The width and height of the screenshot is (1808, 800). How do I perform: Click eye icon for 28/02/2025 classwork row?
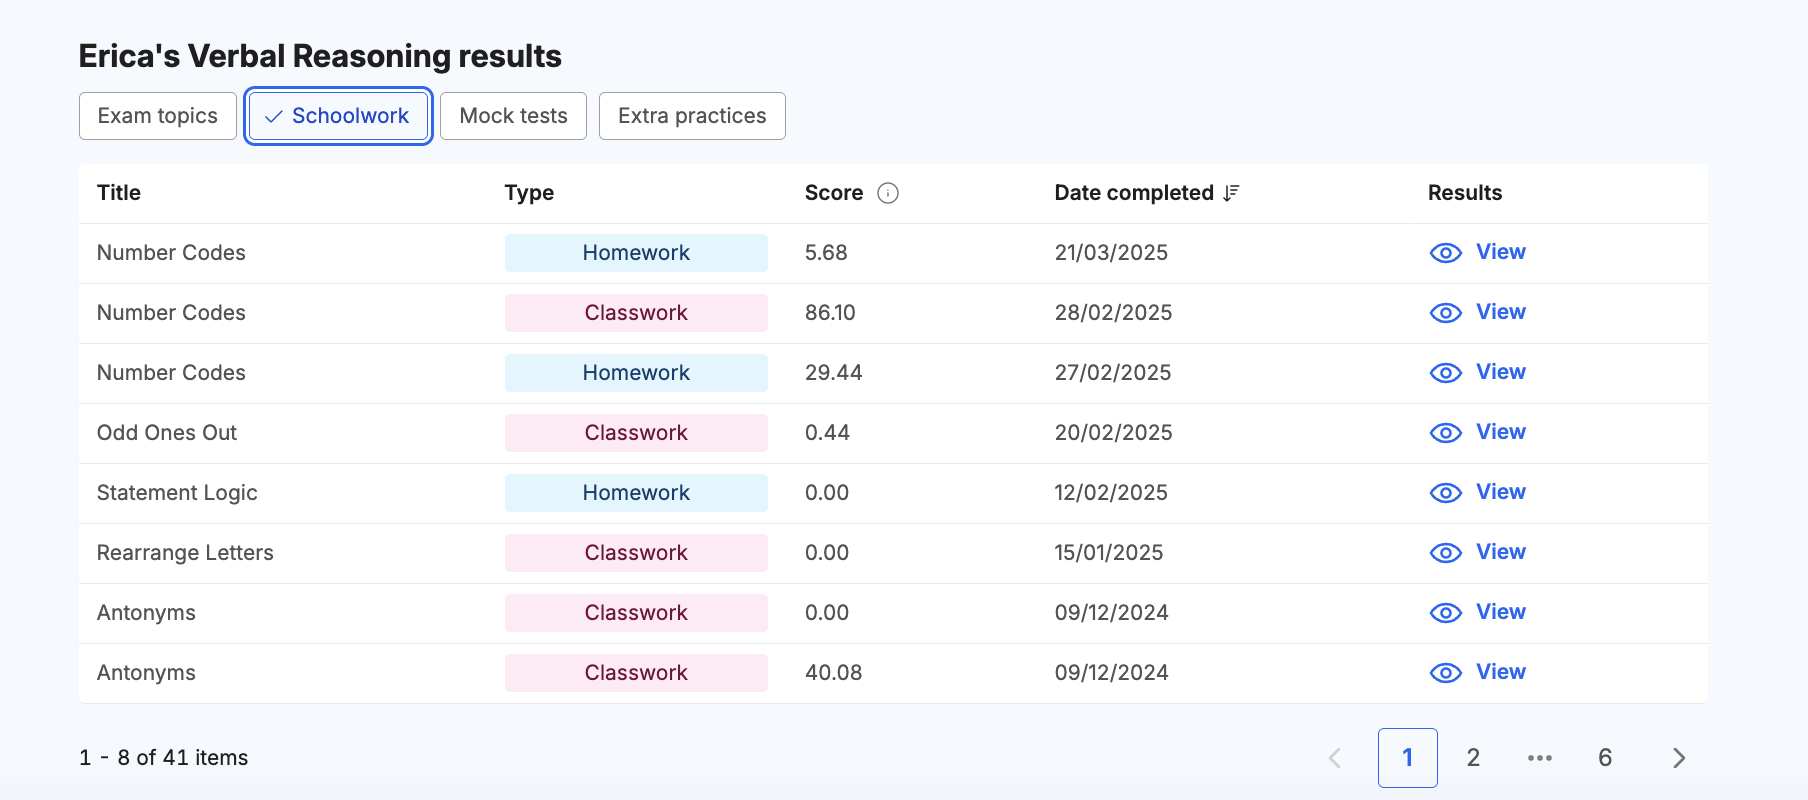[1445, 313]
